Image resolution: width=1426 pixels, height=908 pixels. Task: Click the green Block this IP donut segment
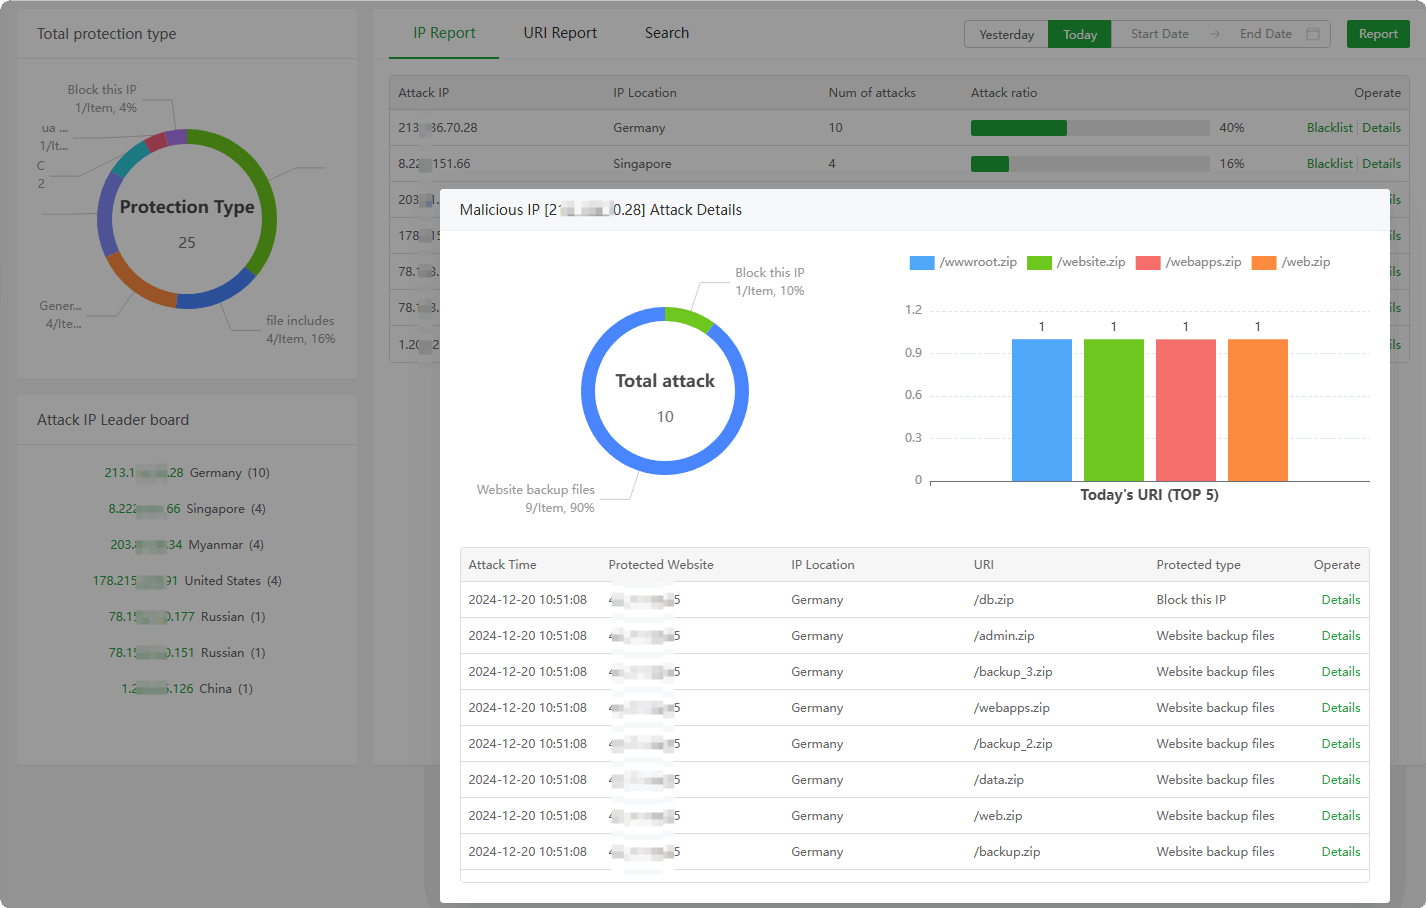click(x=688, y=318)
